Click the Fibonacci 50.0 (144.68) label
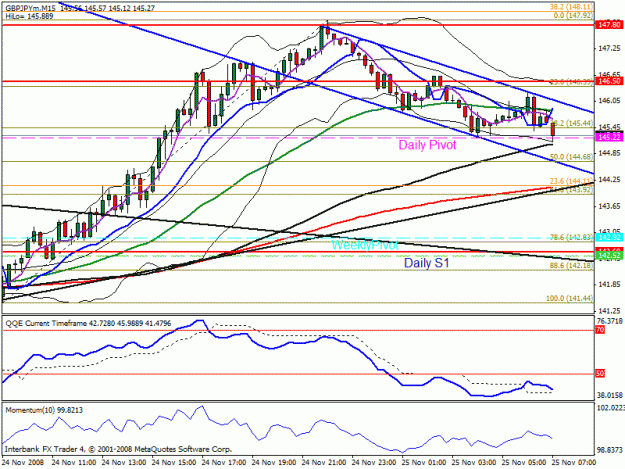625x469 pixels. tap(571, 157)
